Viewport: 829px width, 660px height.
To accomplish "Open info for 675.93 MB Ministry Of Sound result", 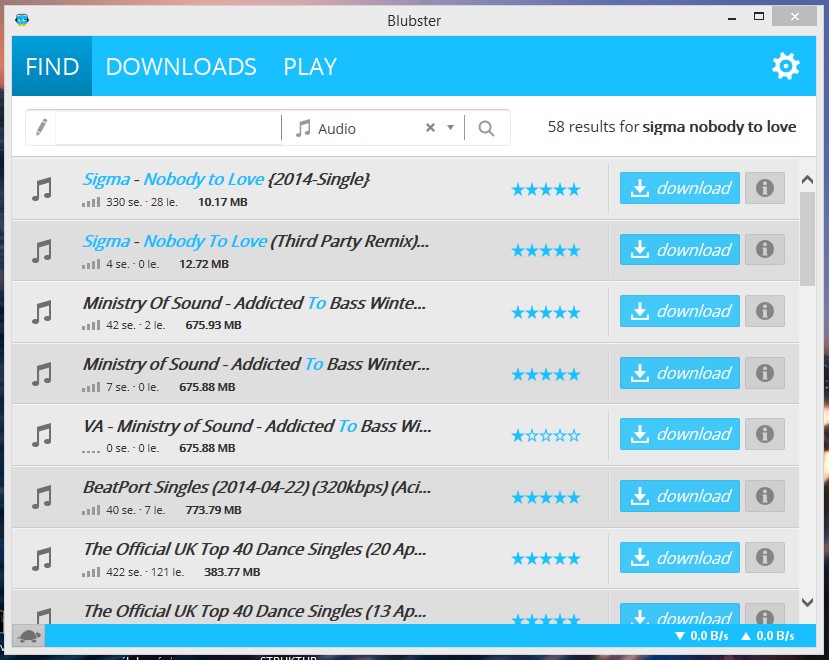I will pyautogui.click(x=764, y=311).
